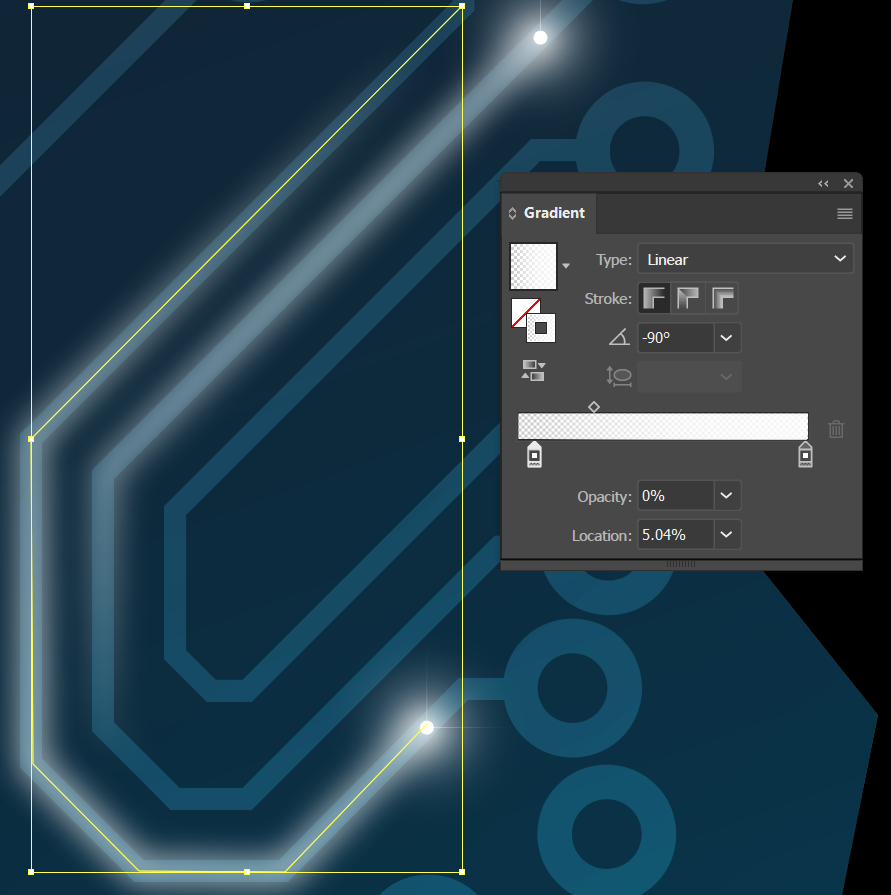Image resolution: width=891 pixels, height=895 pixels.
Task: Edit the Location value field
Action: 676,534
